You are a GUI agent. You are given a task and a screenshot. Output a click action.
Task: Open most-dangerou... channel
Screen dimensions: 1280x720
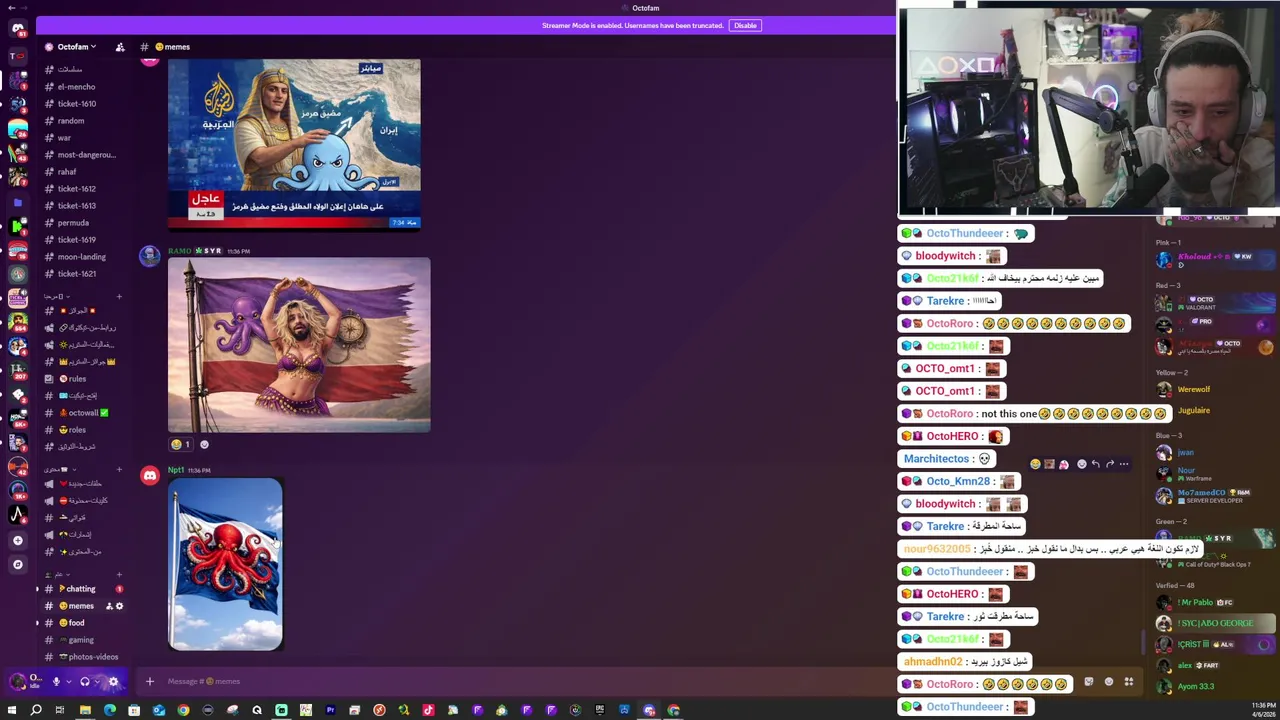(x=84, y=155)
